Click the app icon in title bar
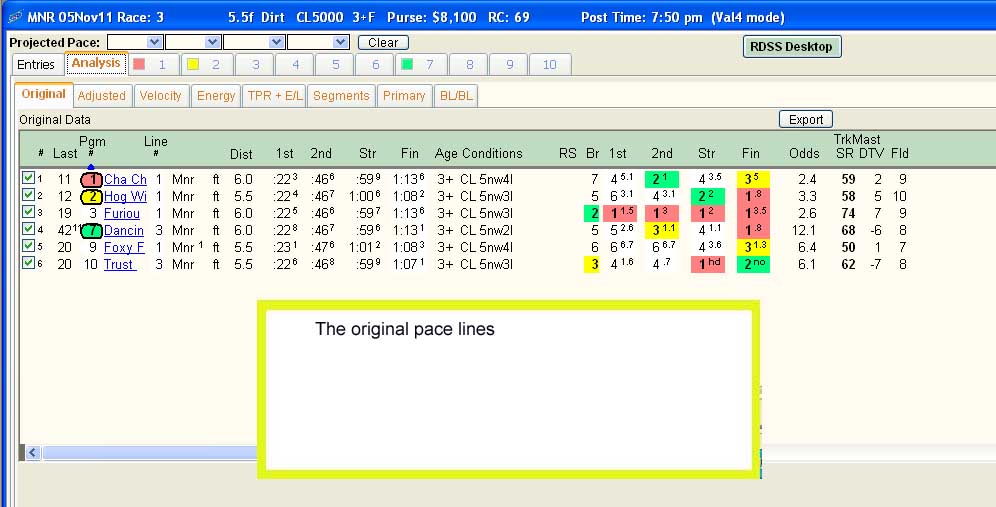This screenshot has width=996, height=507. coord(15,17)
